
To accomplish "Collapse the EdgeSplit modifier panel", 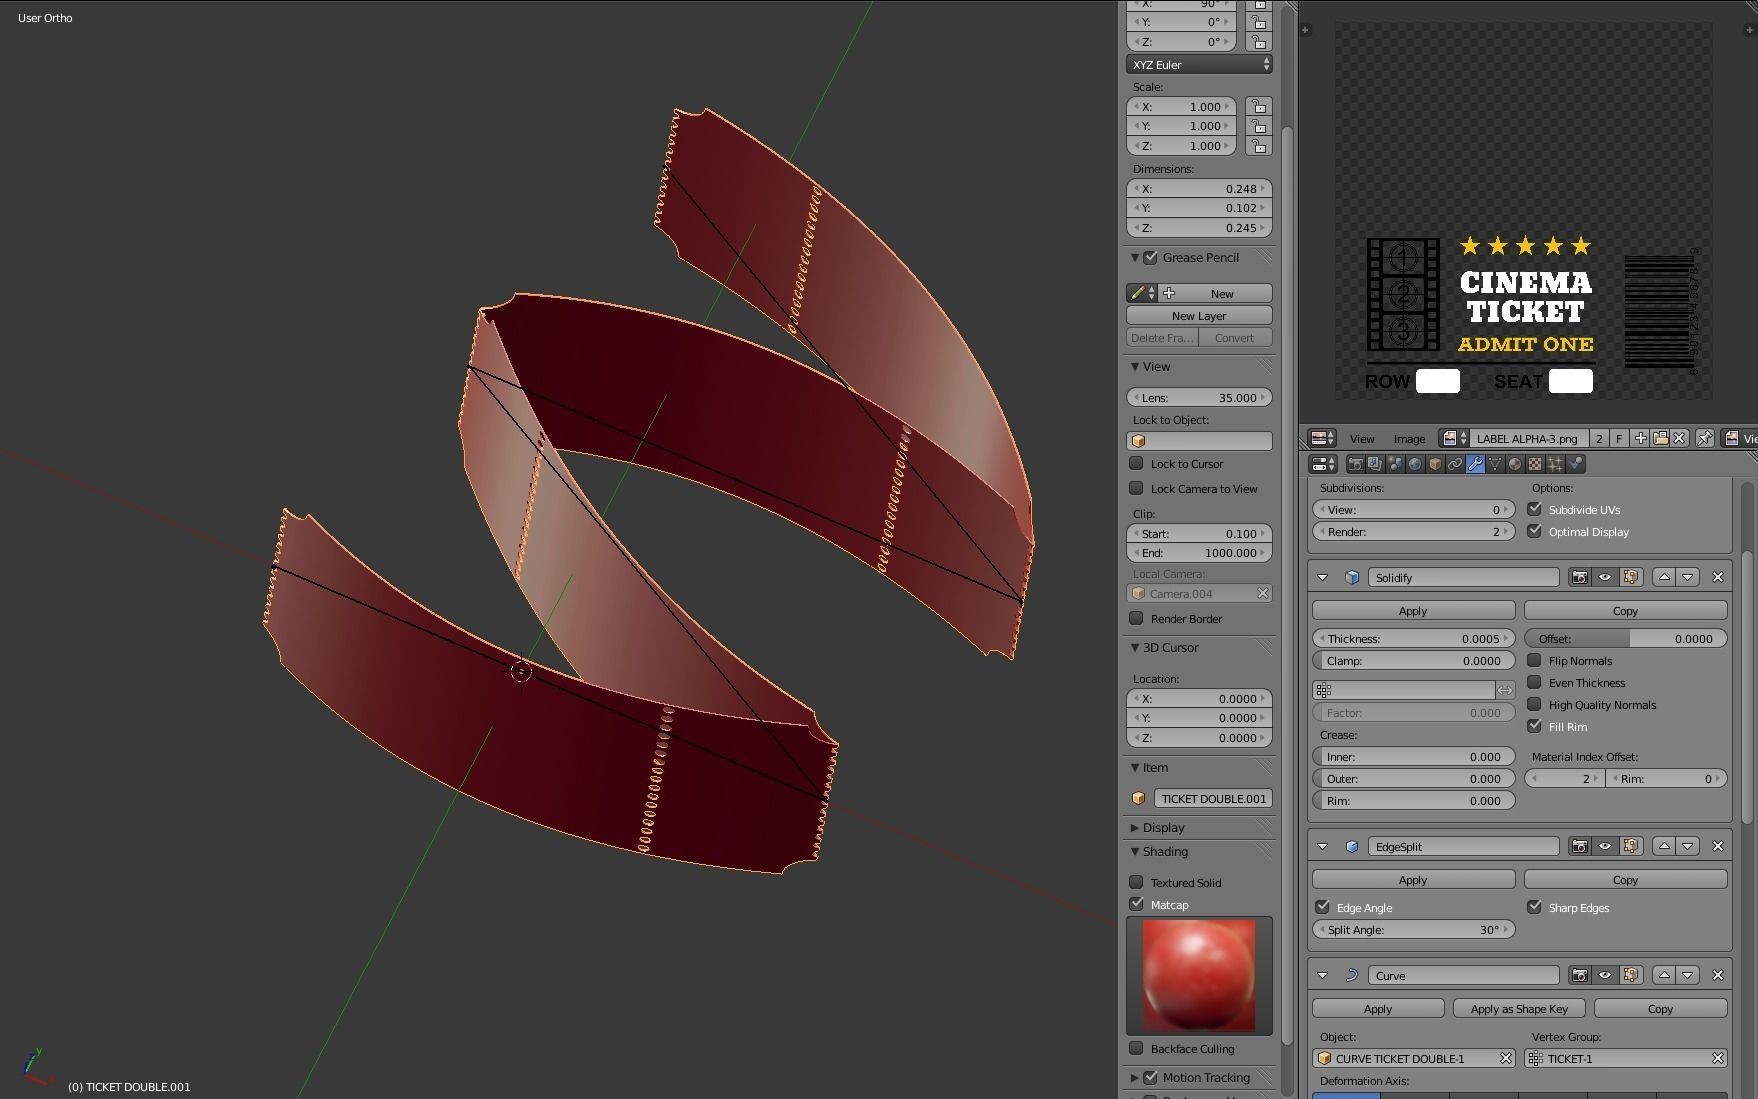I will 1323,846.
